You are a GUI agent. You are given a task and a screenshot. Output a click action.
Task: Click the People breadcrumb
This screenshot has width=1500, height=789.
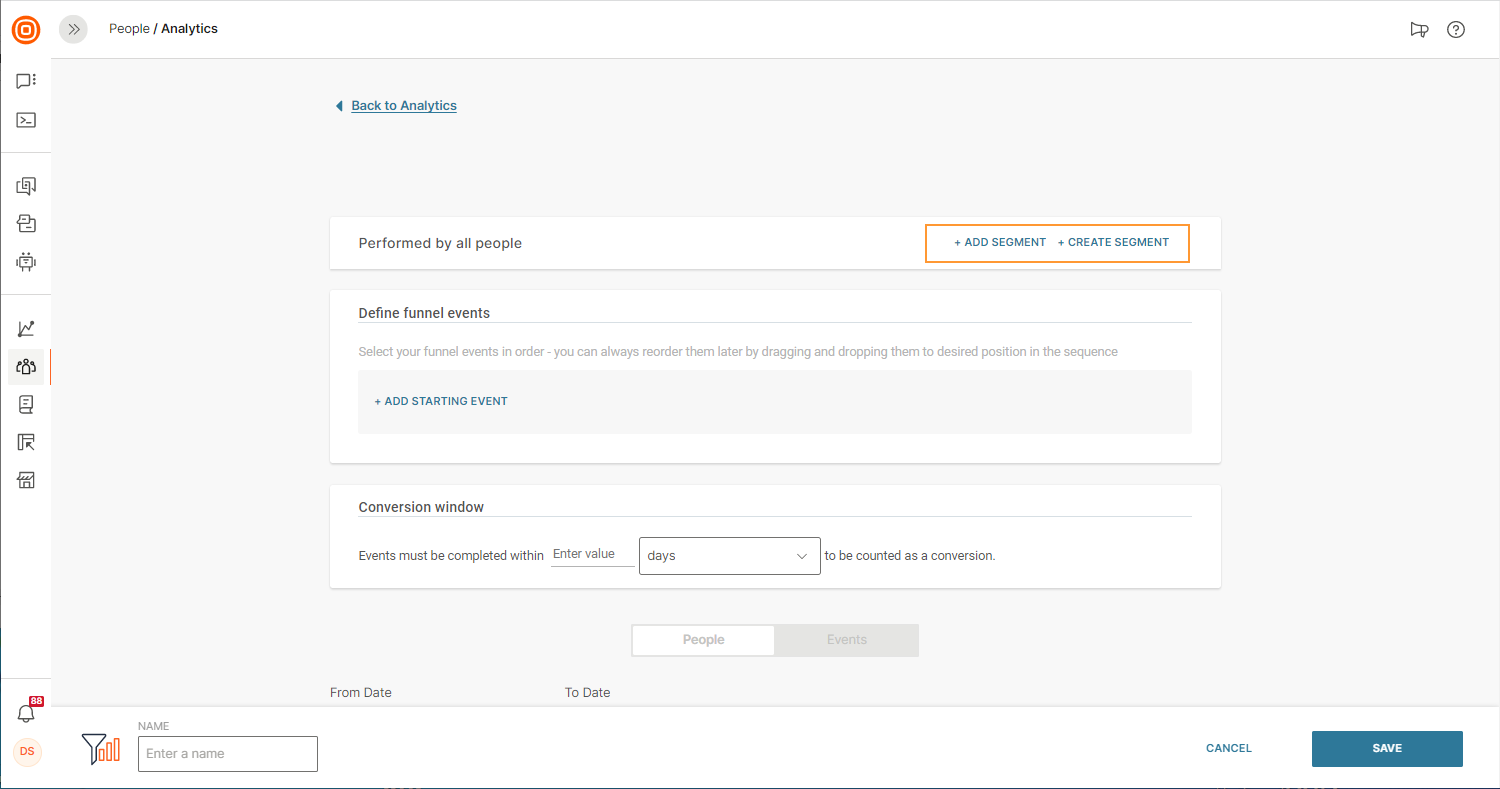click(129, 29)
